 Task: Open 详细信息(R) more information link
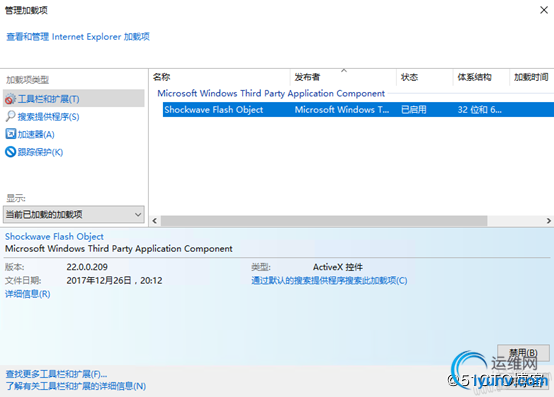coord(28,294)
